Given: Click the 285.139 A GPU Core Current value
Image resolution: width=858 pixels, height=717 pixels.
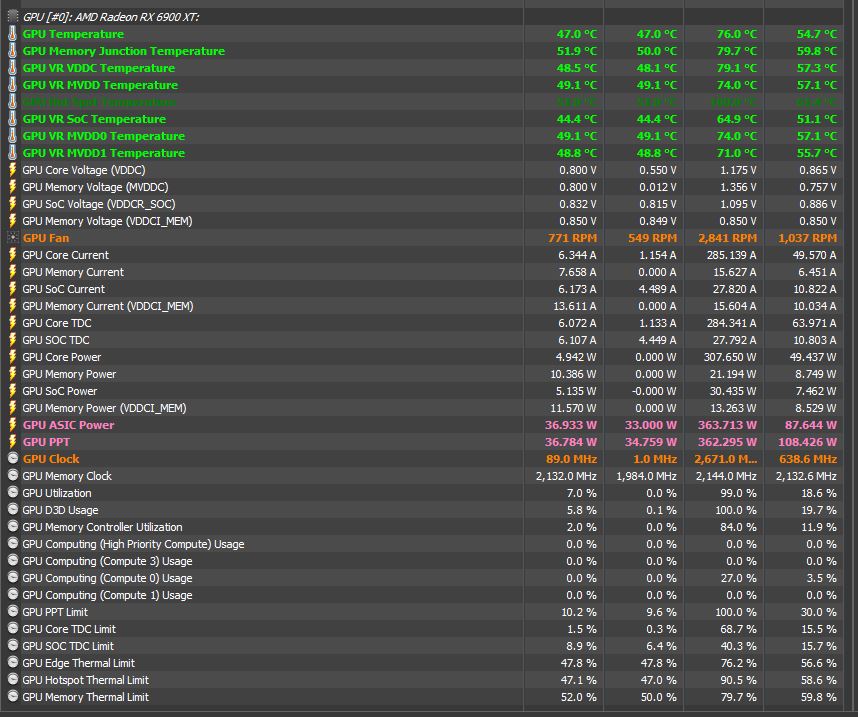Looking at the screenshot, I should (730, 255).
